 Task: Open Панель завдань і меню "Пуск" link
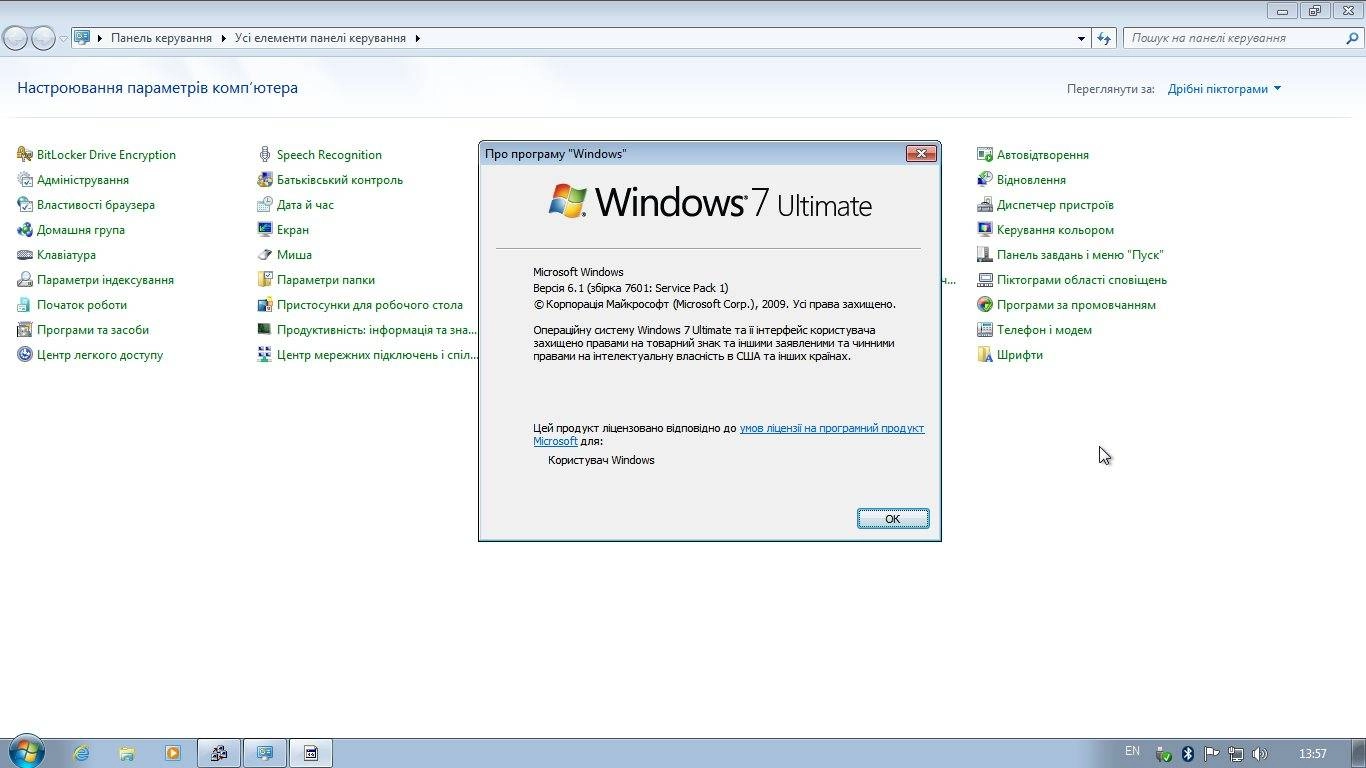pyautogui.click(x=1080, y=255)
